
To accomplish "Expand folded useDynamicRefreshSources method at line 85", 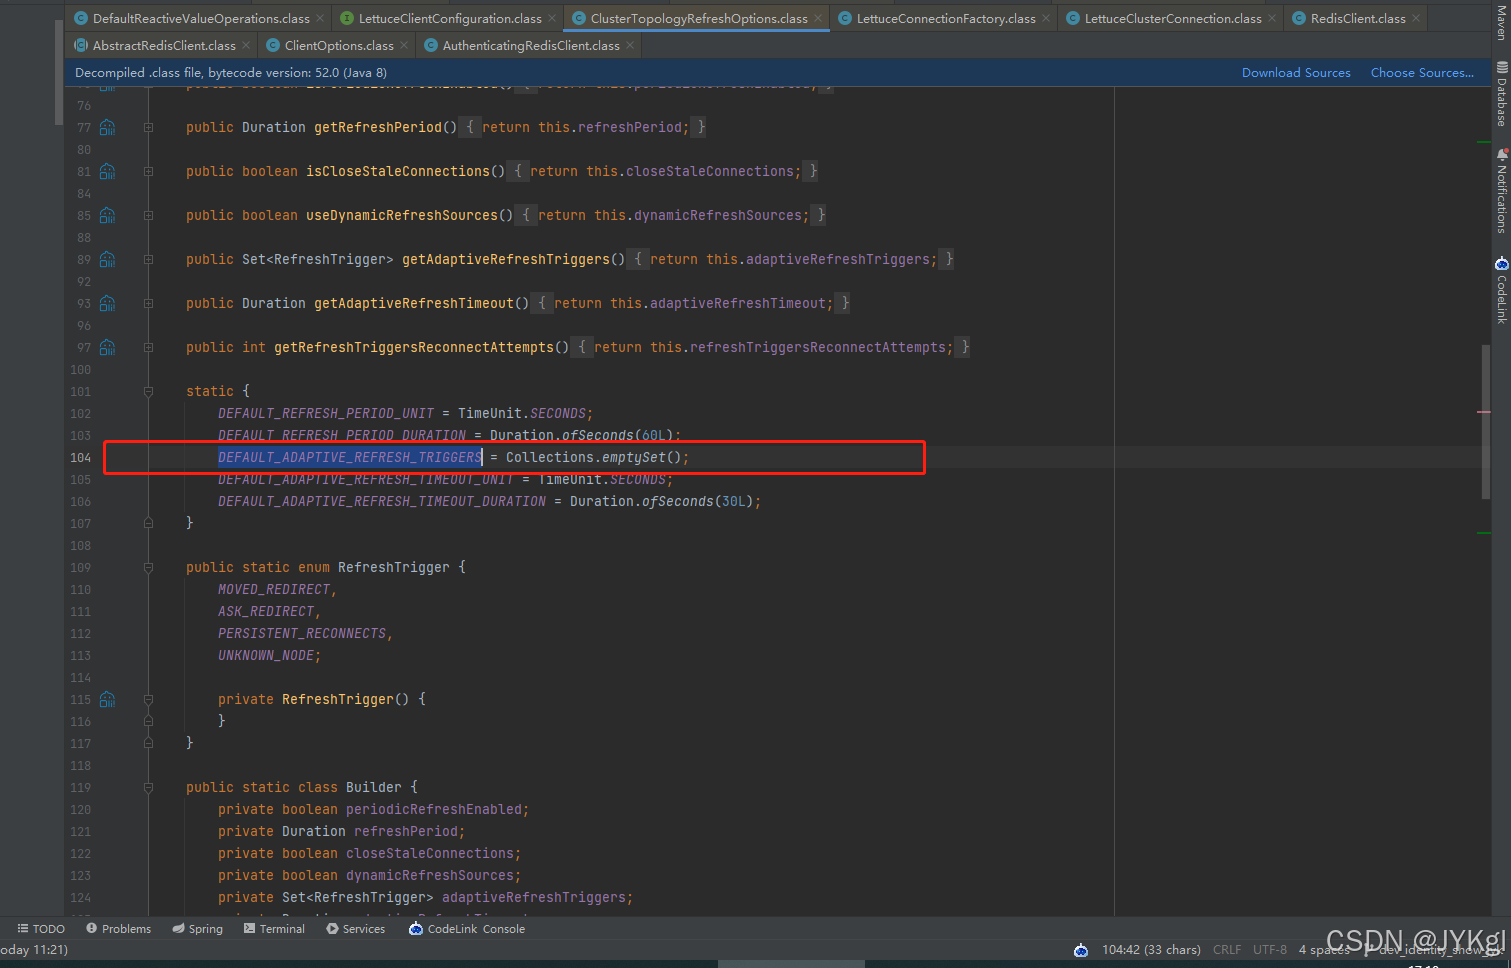I will pos(148,215).
